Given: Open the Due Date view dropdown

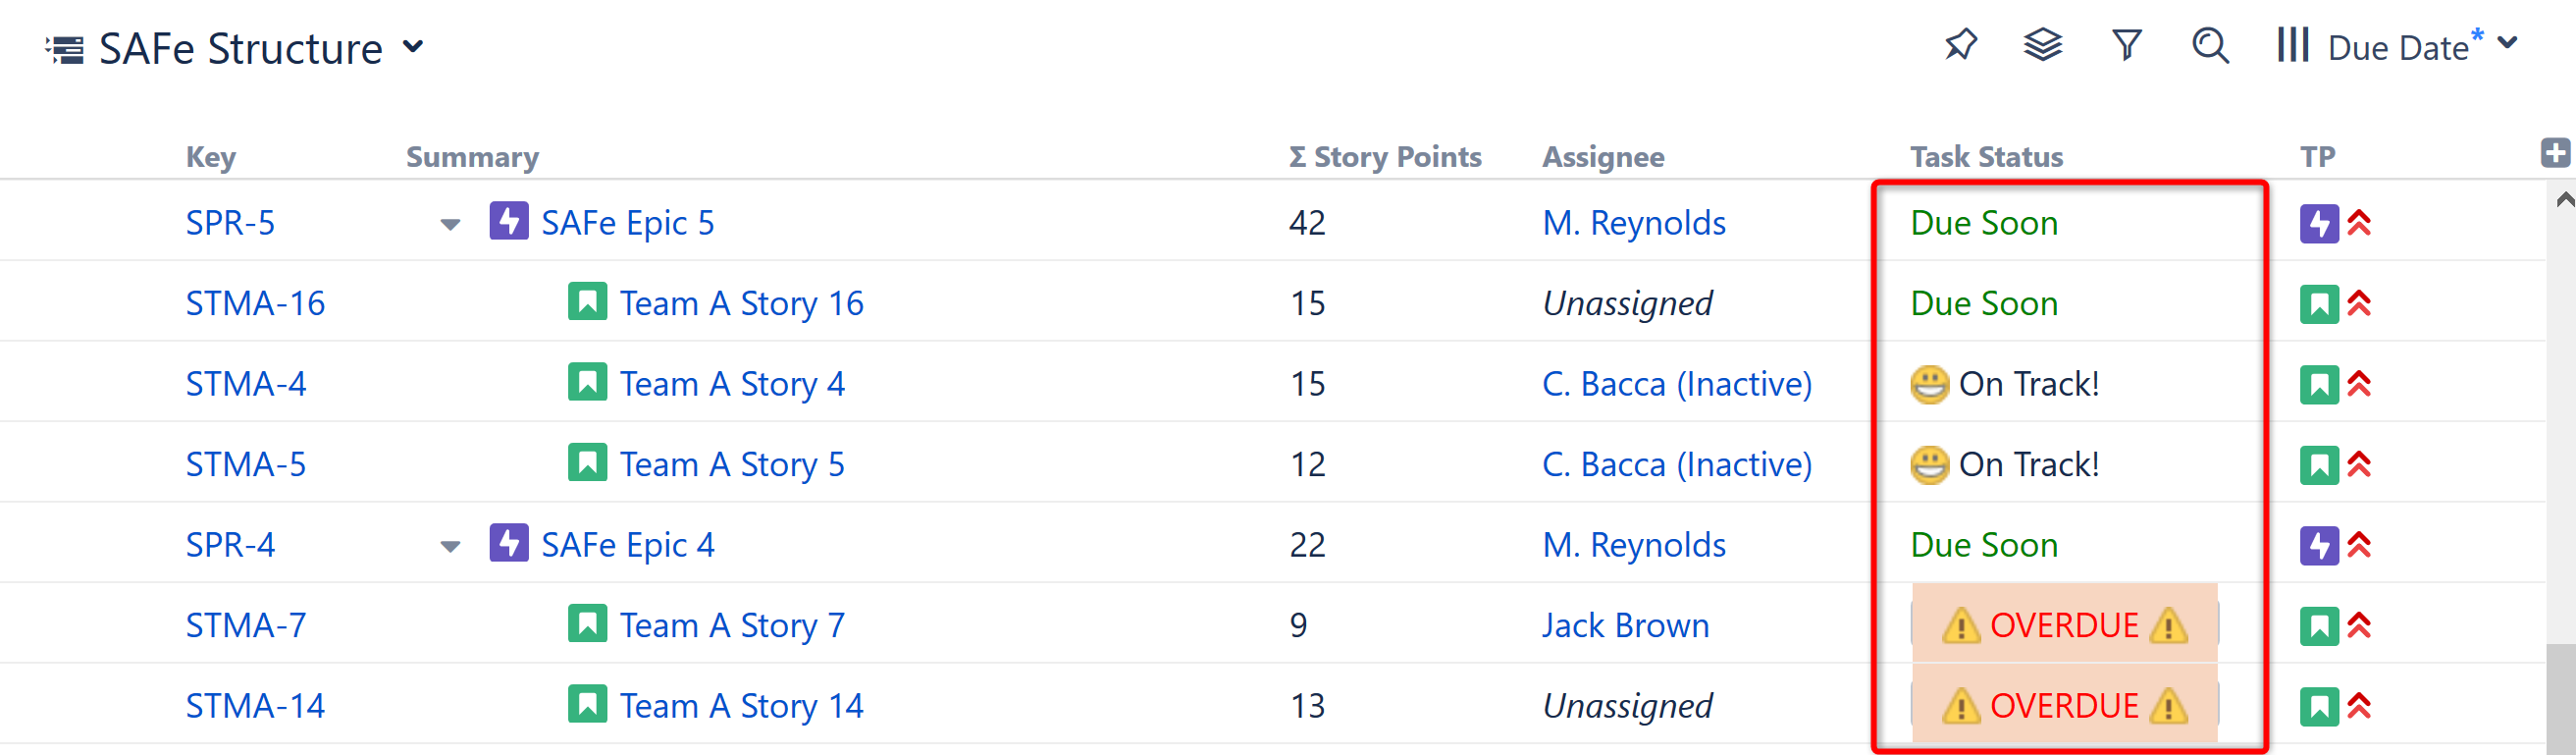Looking at the screenshot, I should 2507,44.
